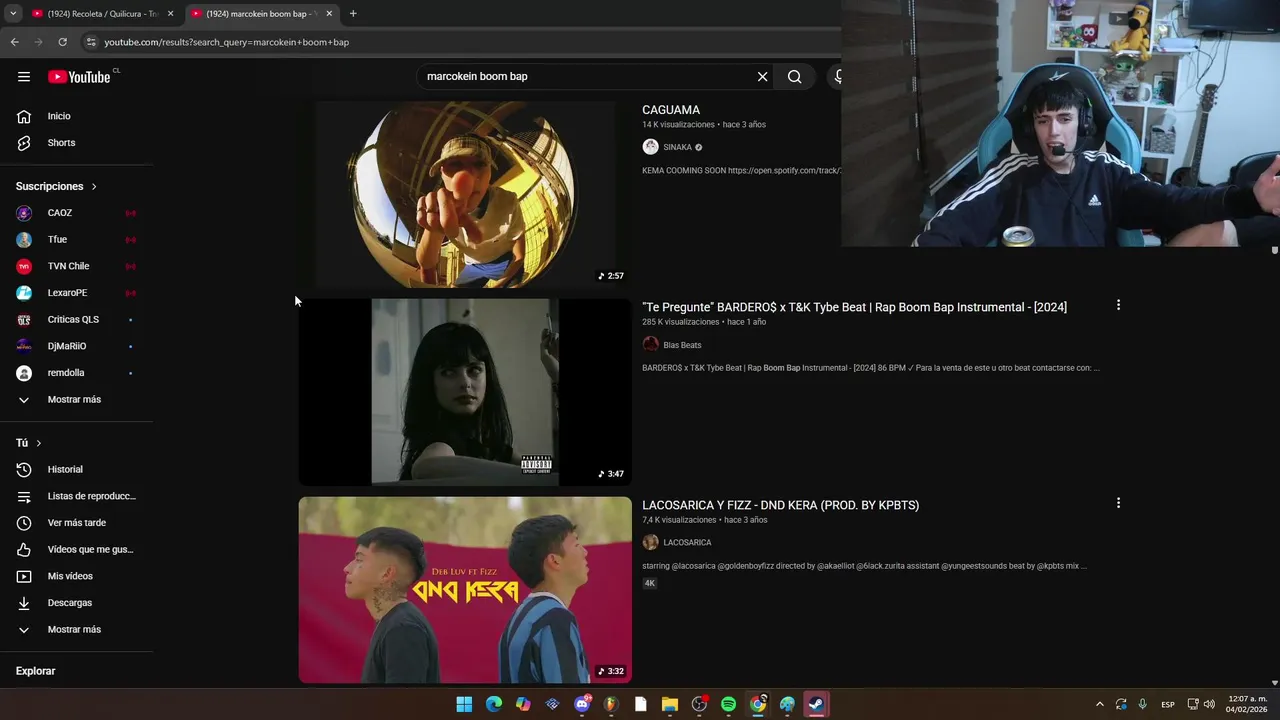Open File Explorer from the taskbar

tap(670, 704)
